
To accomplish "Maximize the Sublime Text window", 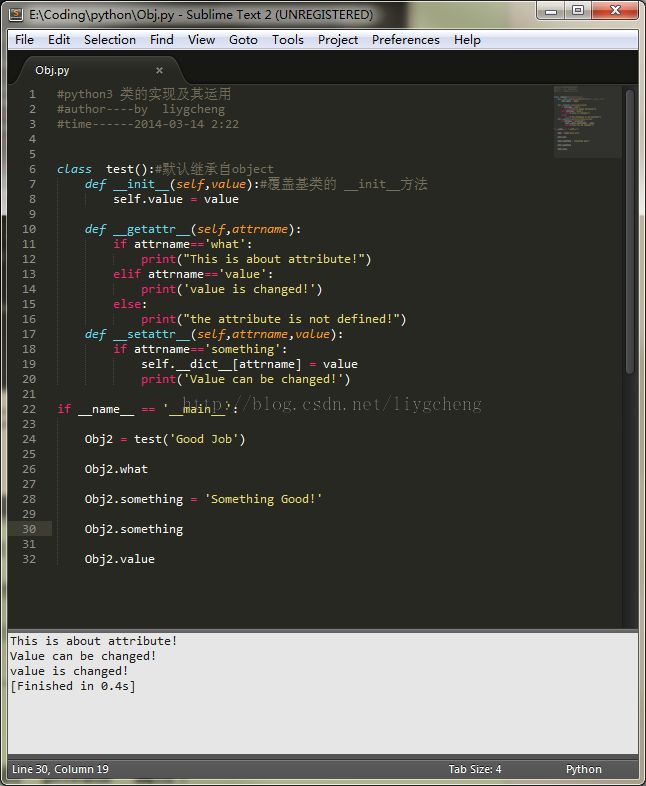I will tap(577, 11).
